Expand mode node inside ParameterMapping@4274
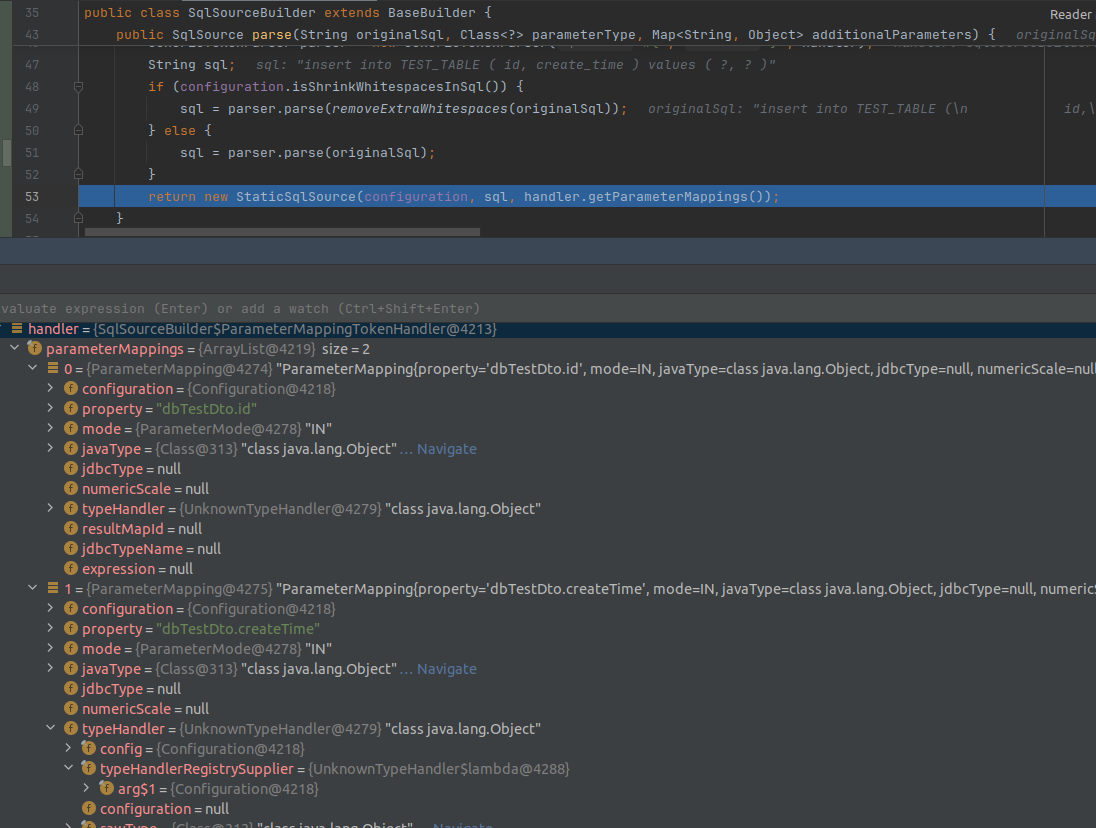The width and height of the screenshot is (1096, 828). pos(50,428)
